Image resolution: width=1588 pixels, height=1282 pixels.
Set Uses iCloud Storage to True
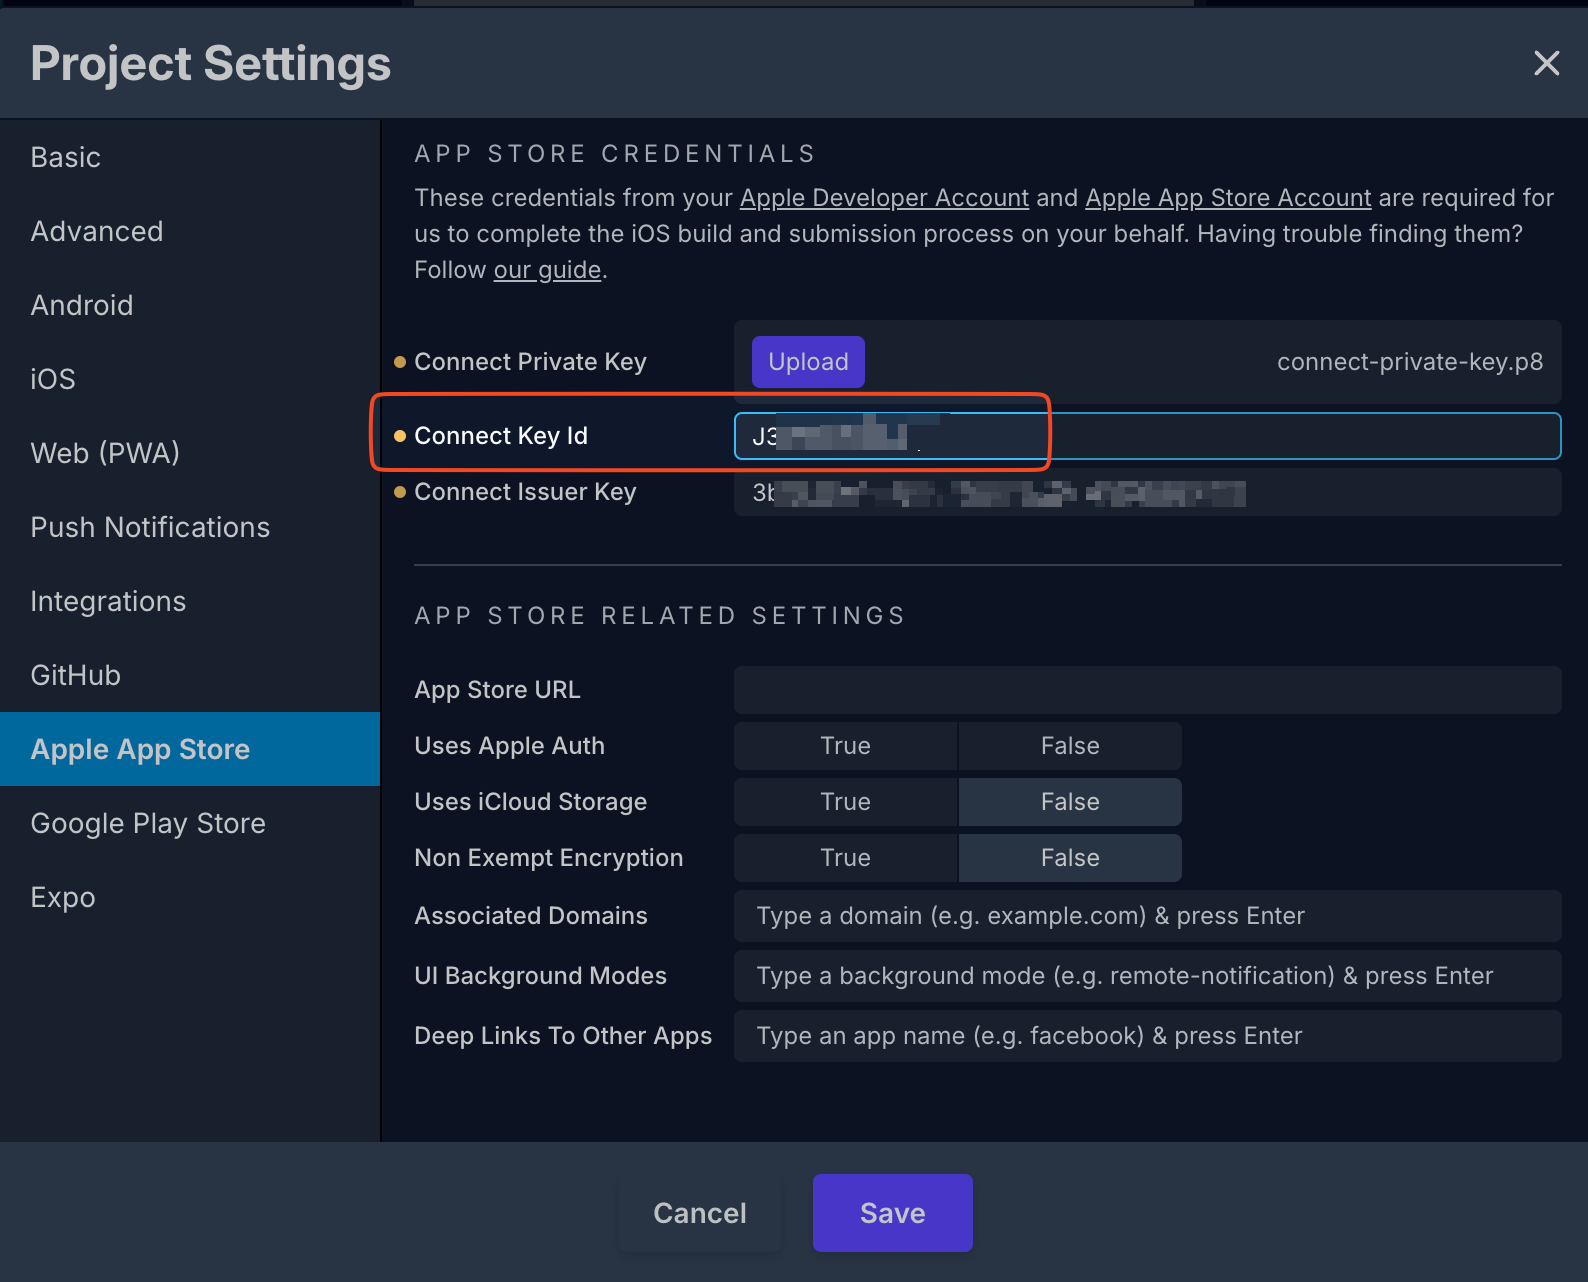click(x=845, y=802)
